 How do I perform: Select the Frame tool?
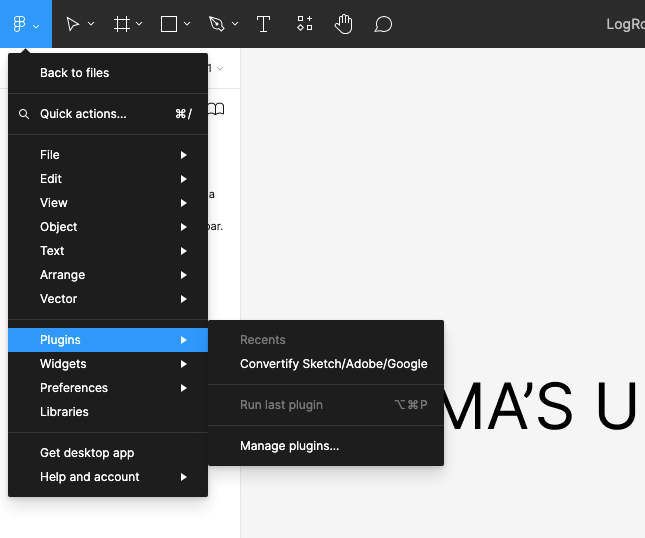(122, 24)
